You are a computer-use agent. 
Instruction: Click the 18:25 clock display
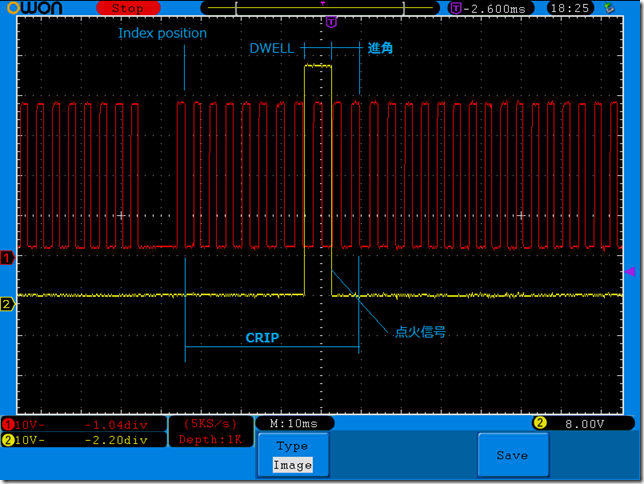click(570, 8)
